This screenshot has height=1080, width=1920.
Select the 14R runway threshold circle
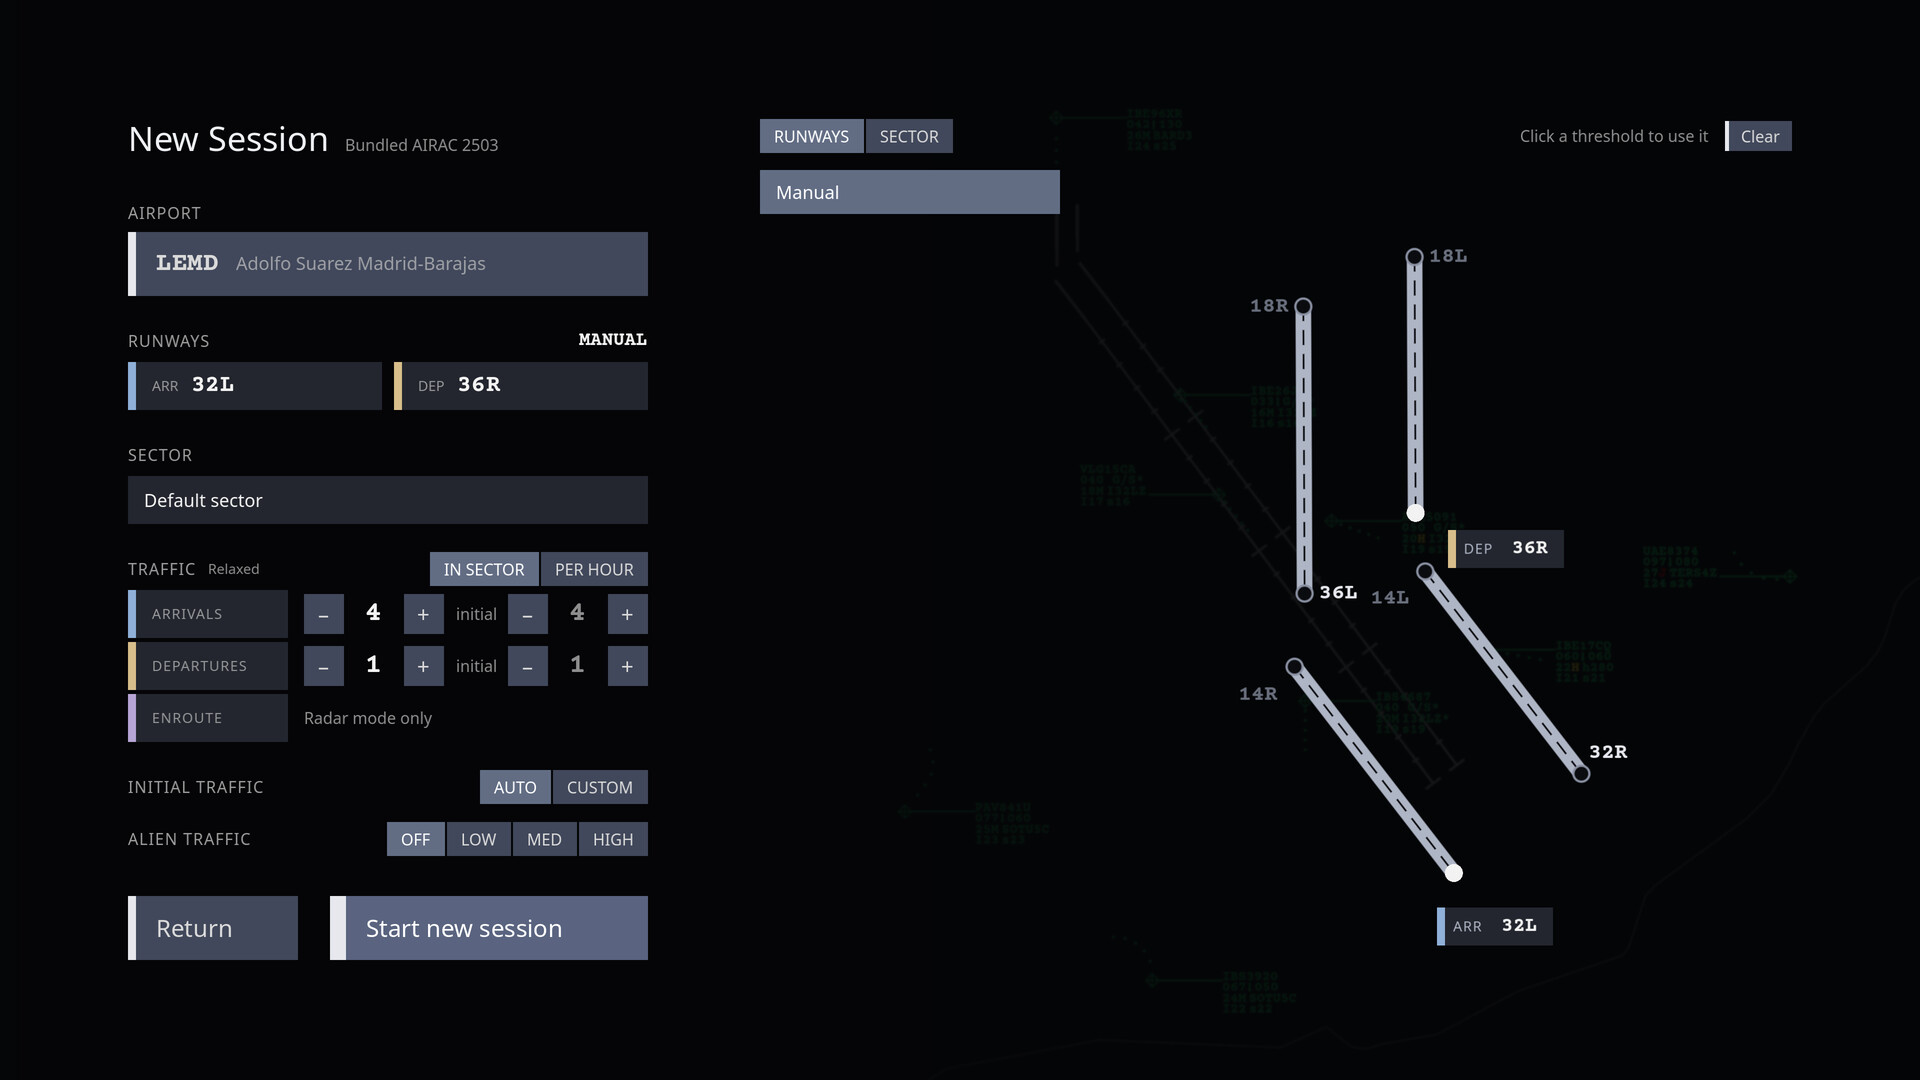pos(1294,666)
